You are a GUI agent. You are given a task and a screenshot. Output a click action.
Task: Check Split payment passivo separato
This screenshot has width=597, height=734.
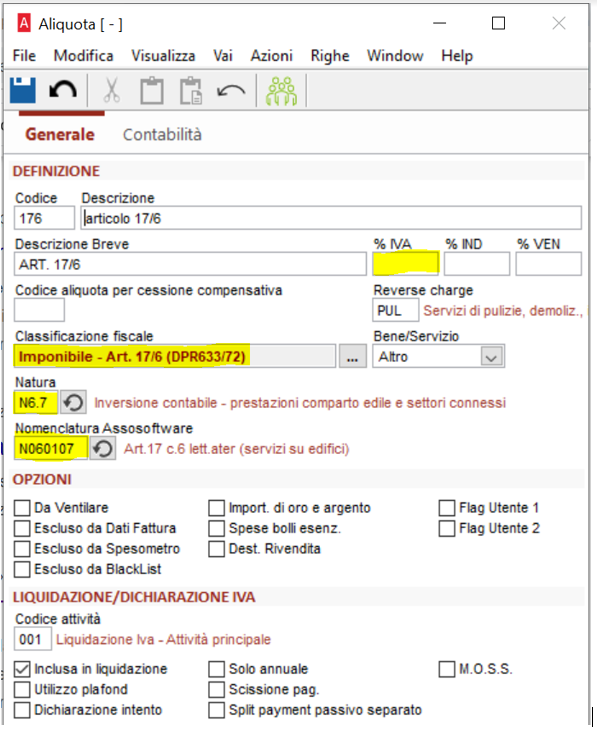(x=216, y=710)
